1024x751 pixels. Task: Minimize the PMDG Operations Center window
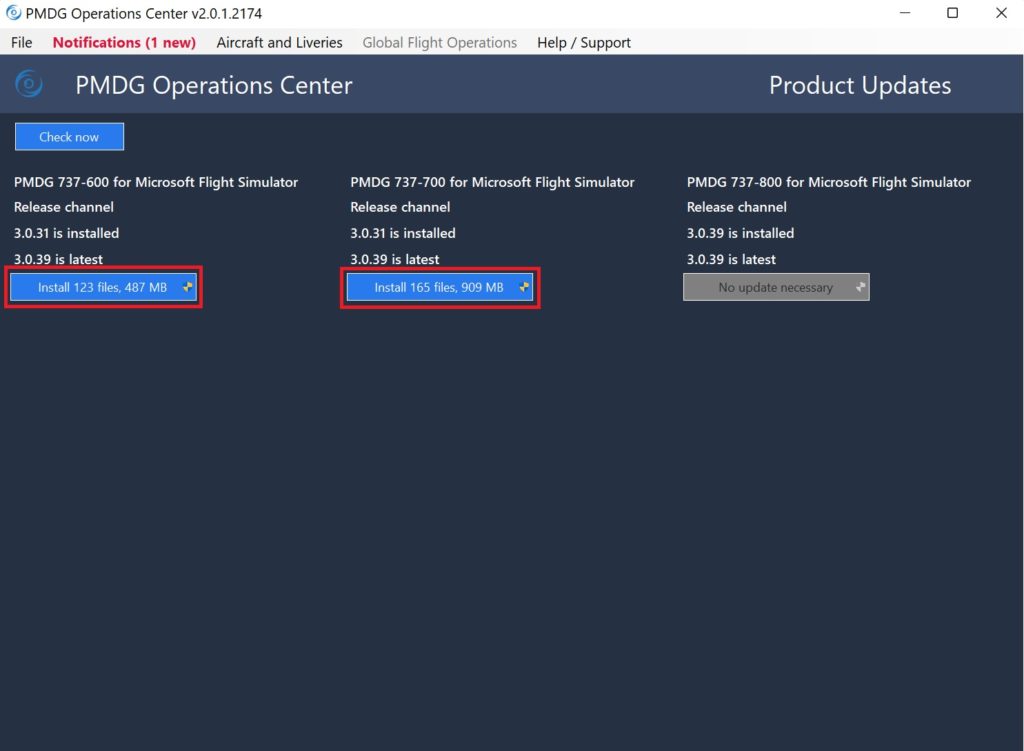(x=904, y=13)
